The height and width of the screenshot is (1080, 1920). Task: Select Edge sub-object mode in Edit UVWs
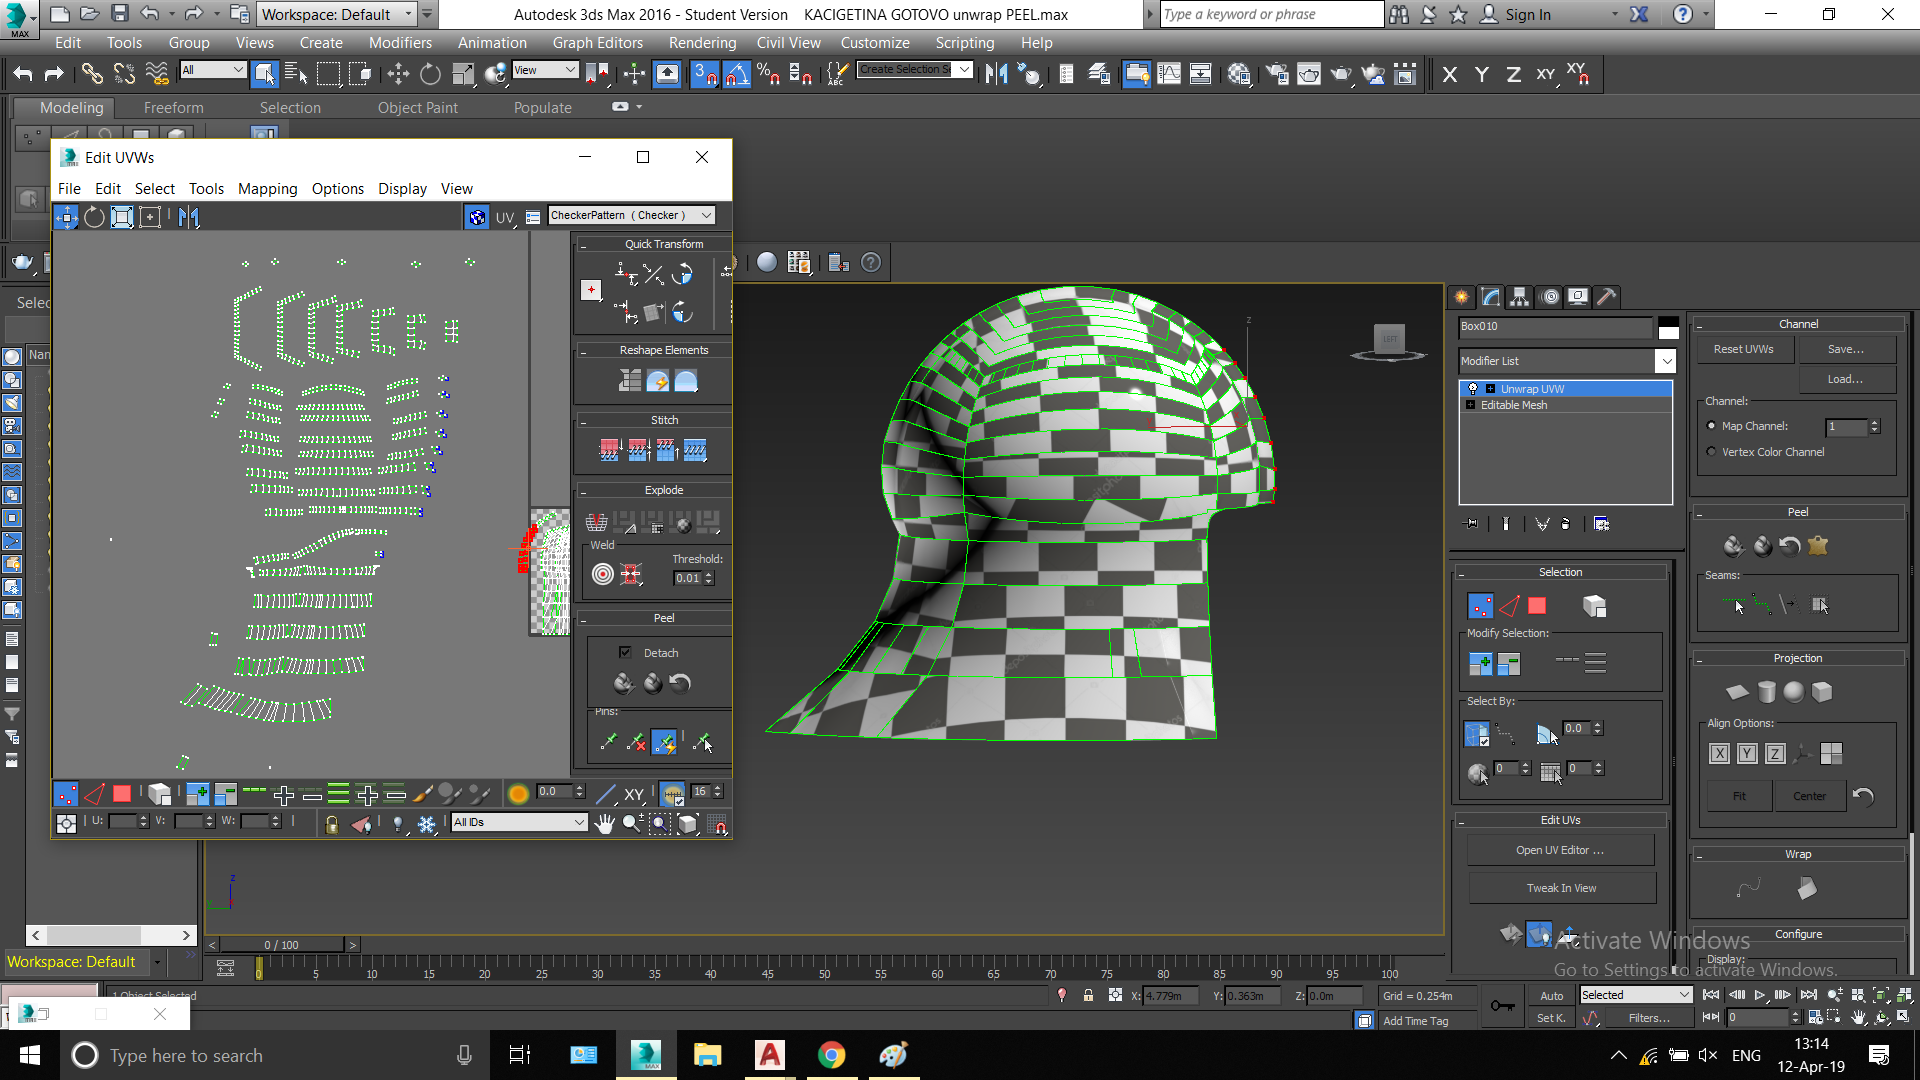click(x=94, y=794)
